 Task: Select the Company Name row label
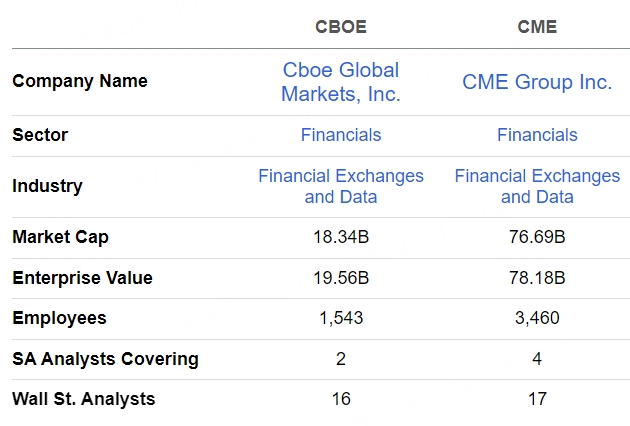tap(80, 81)
